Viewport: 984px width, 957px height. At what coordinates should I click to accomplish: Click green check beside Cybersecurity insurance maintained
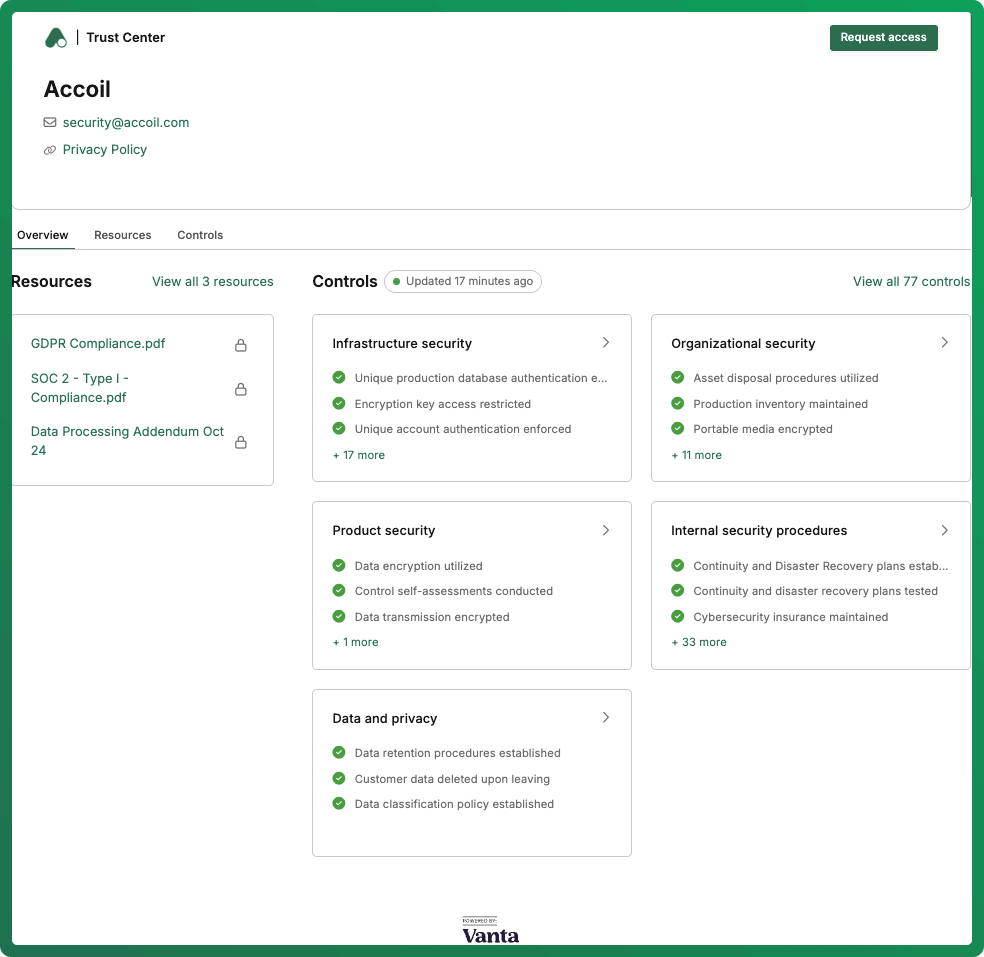click(678, 616)
